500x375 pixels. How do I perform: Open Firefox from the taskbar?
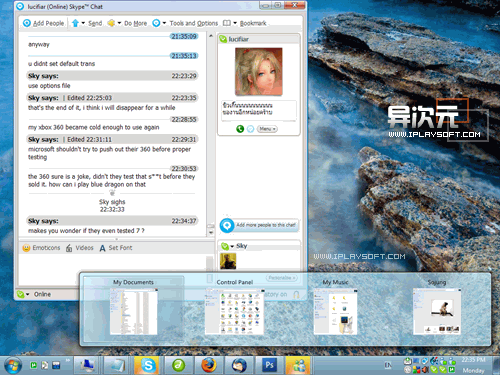209,366
